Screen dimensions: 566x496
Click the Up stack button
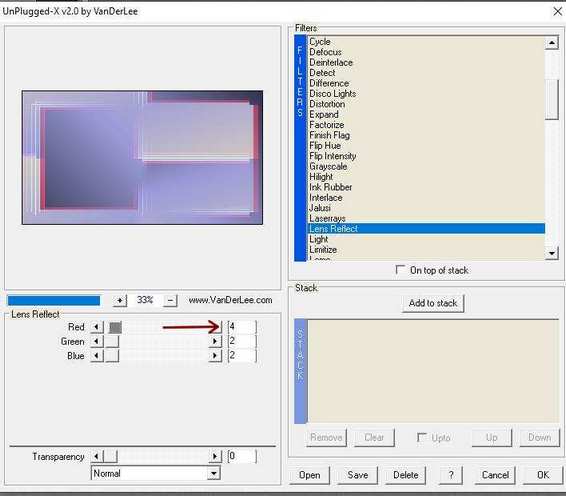492,438
